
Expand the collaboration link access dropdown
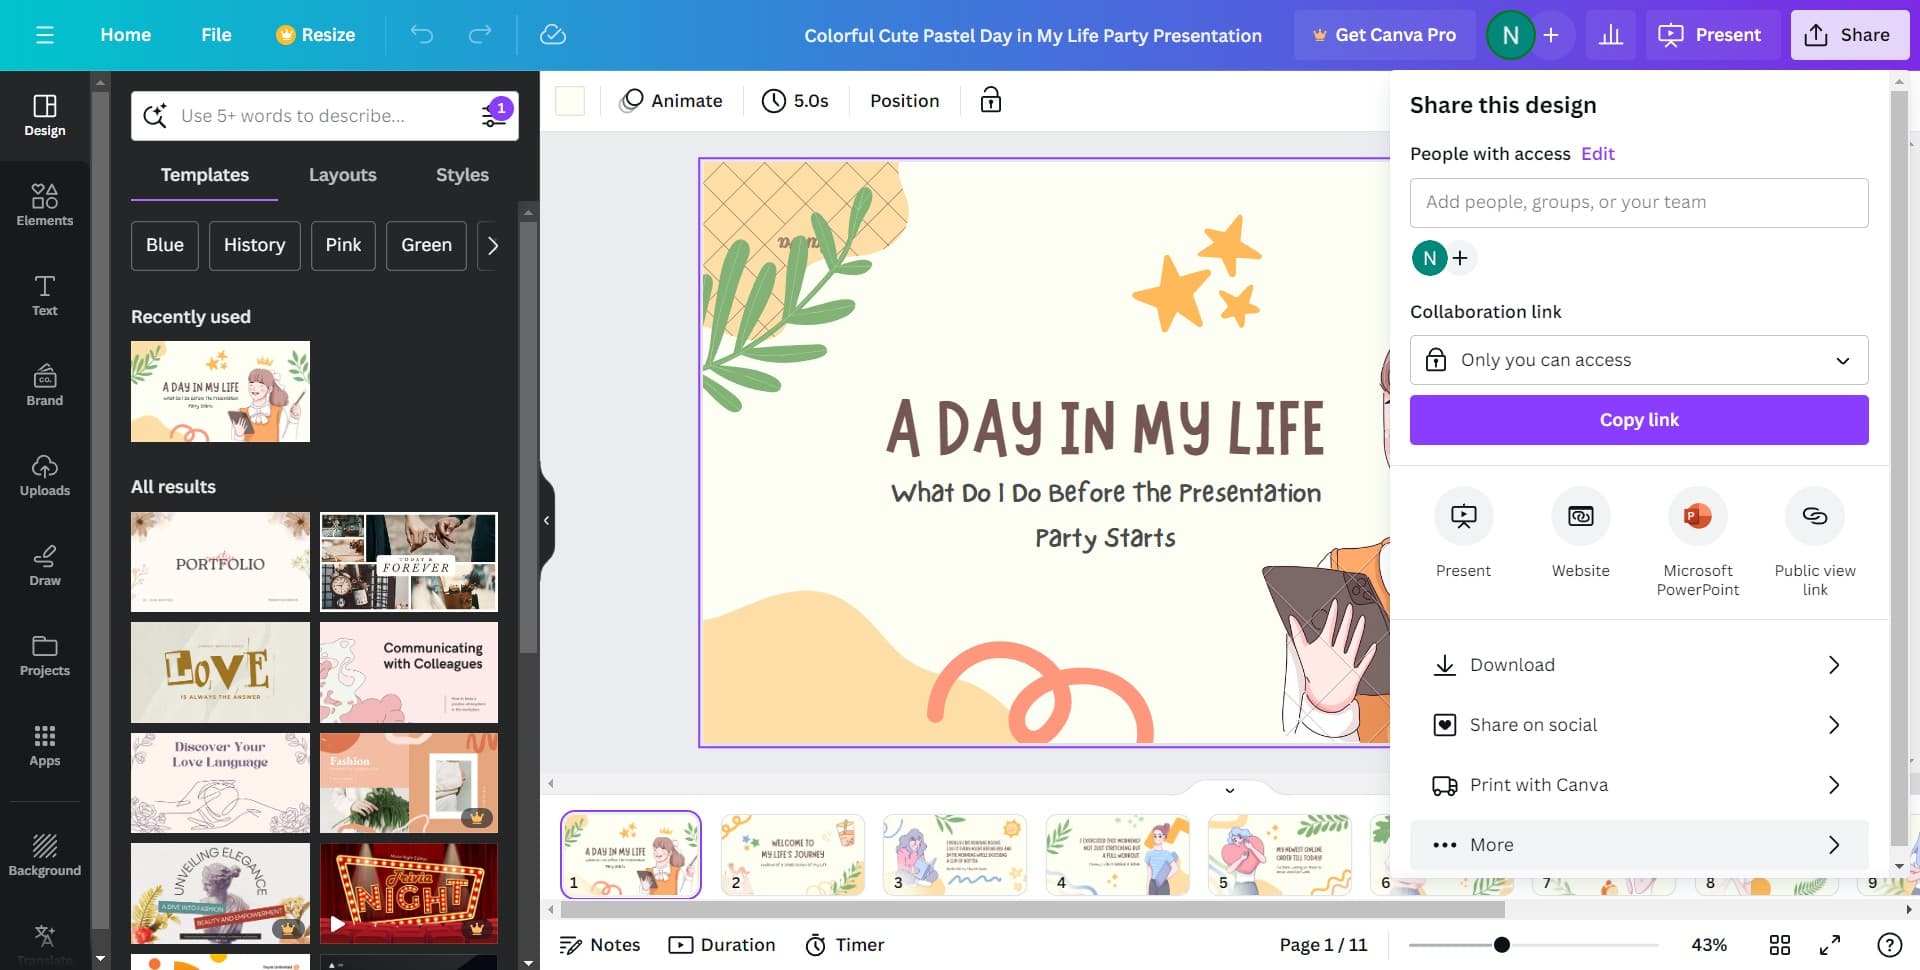point(1638,360)
